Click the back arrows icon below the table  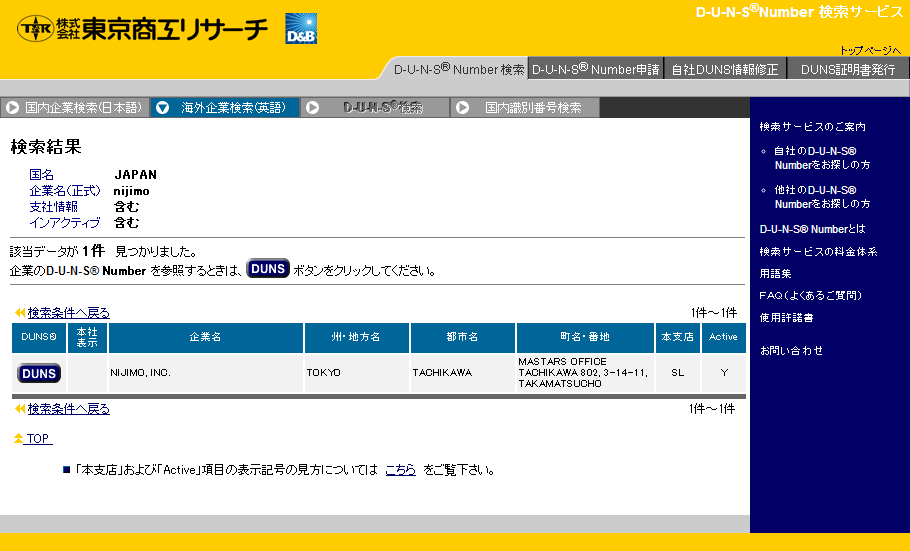click(20, 409)
